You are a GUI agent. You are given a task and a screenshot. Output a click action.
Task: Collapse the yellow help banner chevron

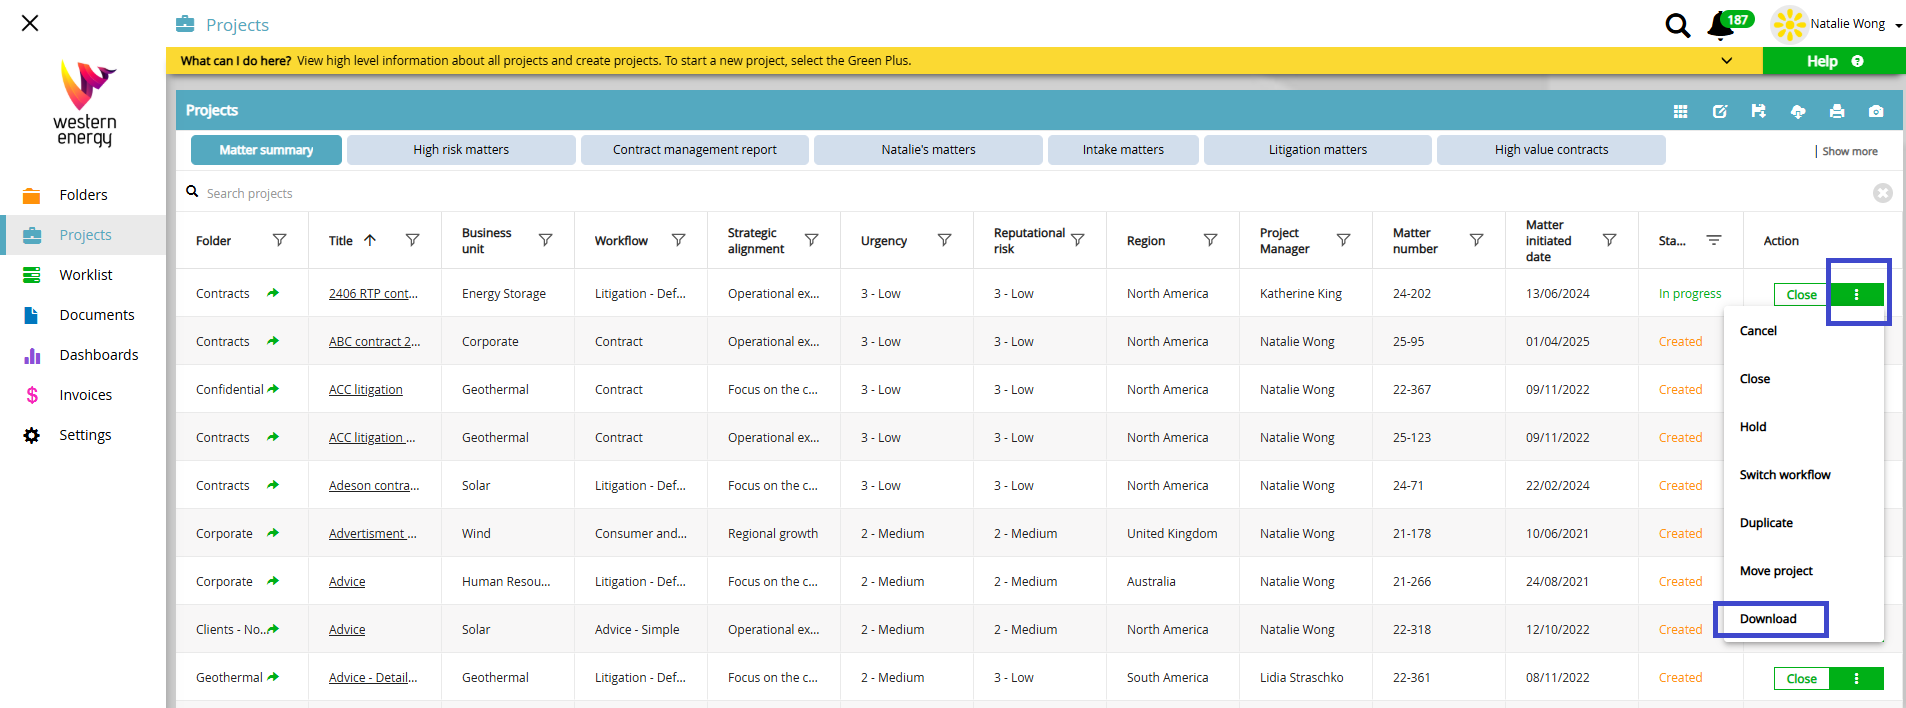[1727, 61]
